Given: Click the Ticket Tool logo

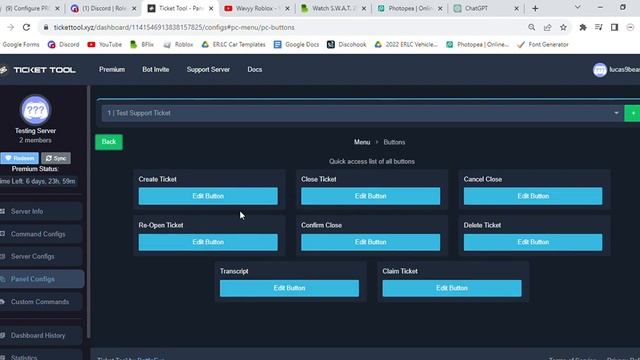Looking at the screenshot, I should coord(38,70).
